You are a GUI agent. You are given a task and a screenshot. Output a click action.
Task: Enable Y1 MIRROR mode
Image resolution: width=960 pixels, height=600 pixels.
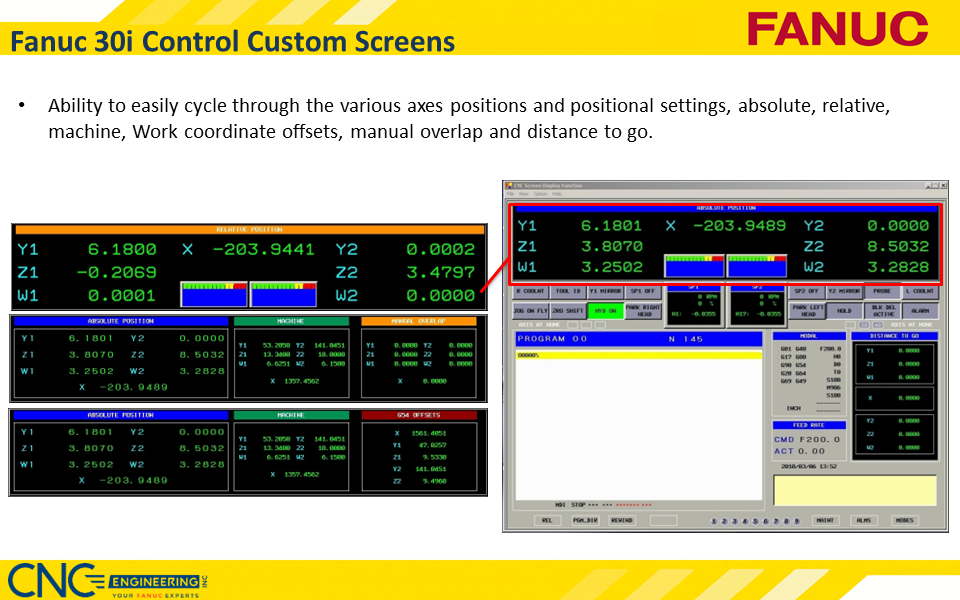click(x=605, y=293)
